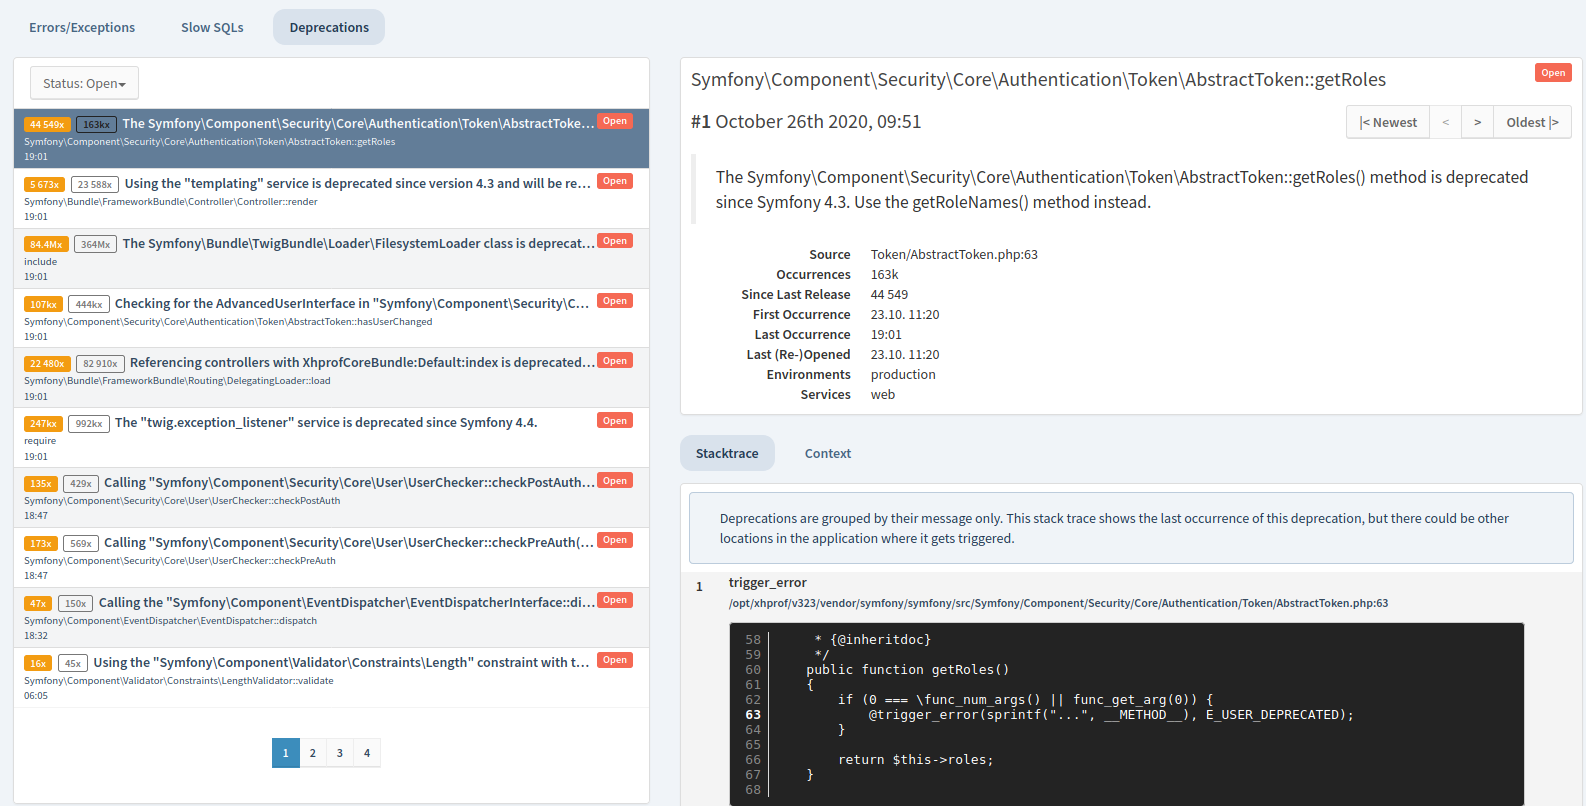Click the AbstractToken.php:63 file path in stacktrace
Screen dimensions: 1586x806
coord(1058,603)
